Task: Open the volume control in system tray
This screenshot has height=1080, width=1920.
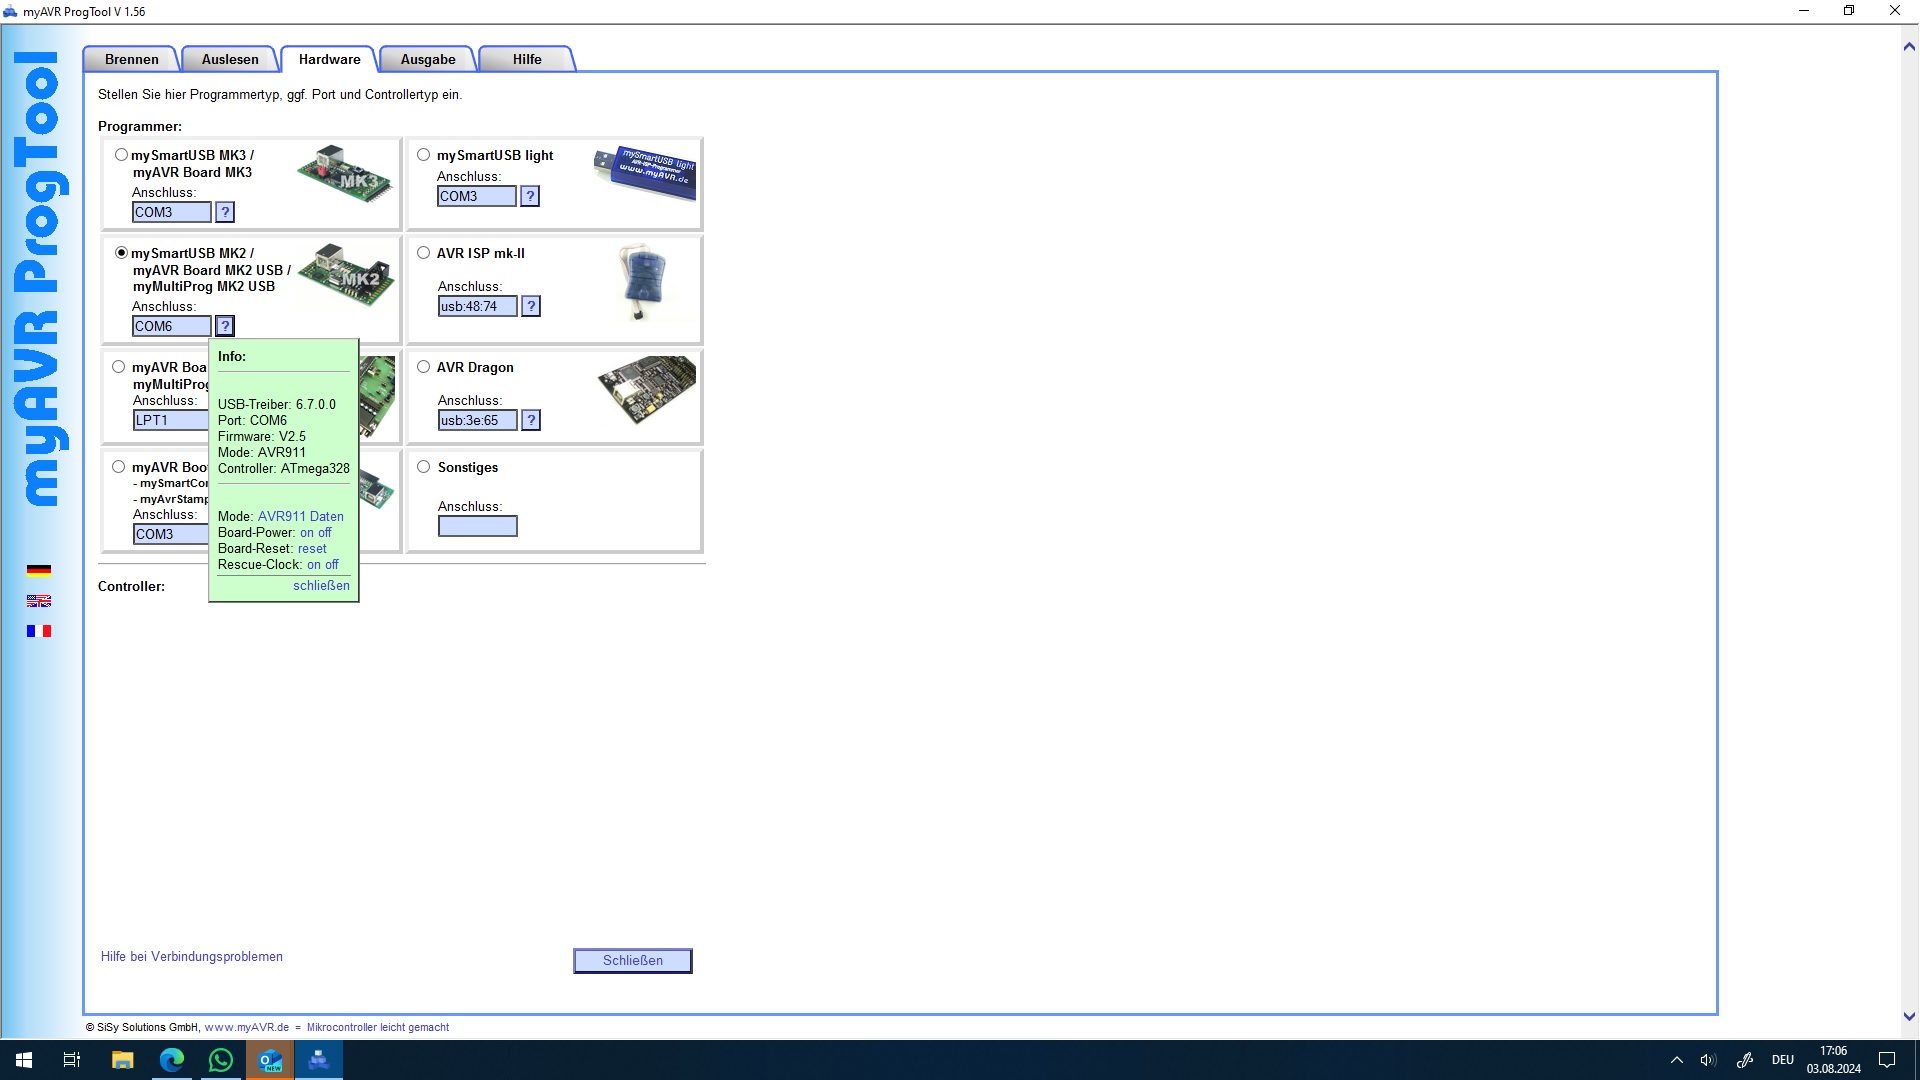Action: tap(1708, 1060)
